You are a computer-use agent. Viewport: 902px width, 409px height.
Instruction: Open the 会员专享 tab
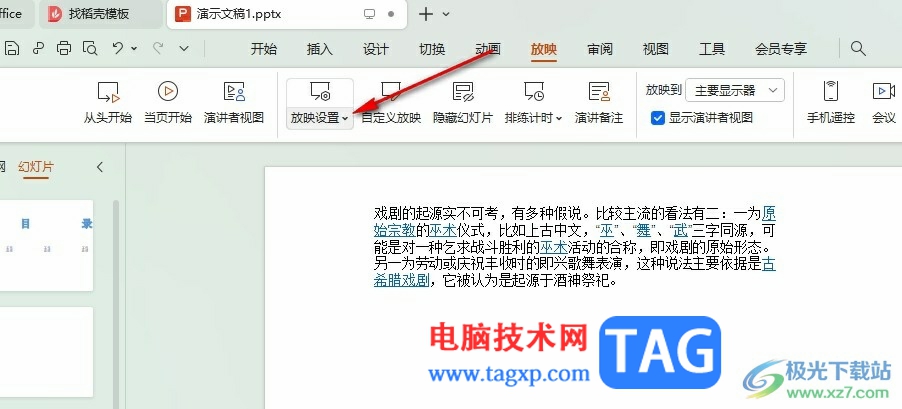(x=781, y=49)
